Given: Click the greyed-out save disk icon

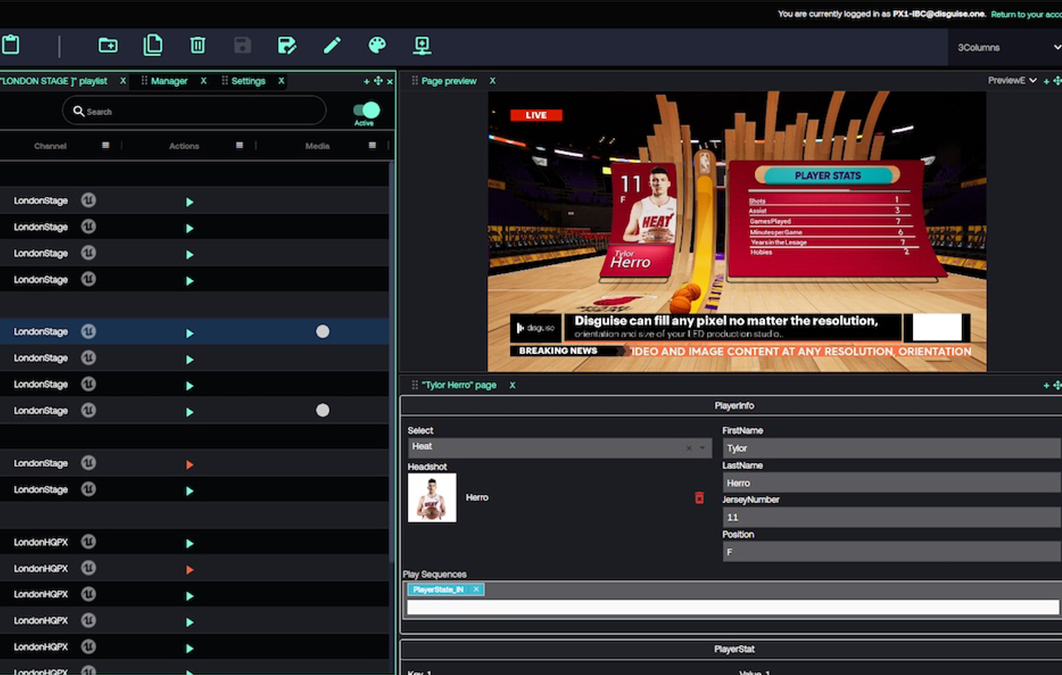Looking at the screenshot, I should (x=242, y=45).
